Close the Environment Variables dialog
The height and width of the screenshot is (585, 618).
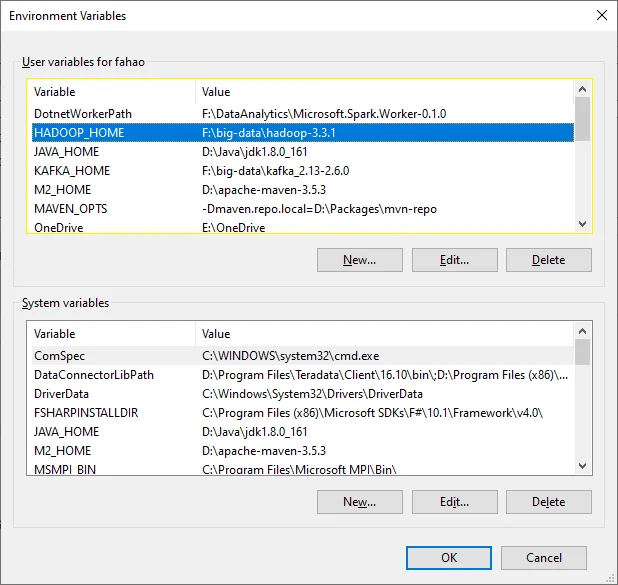coord(600,15)
